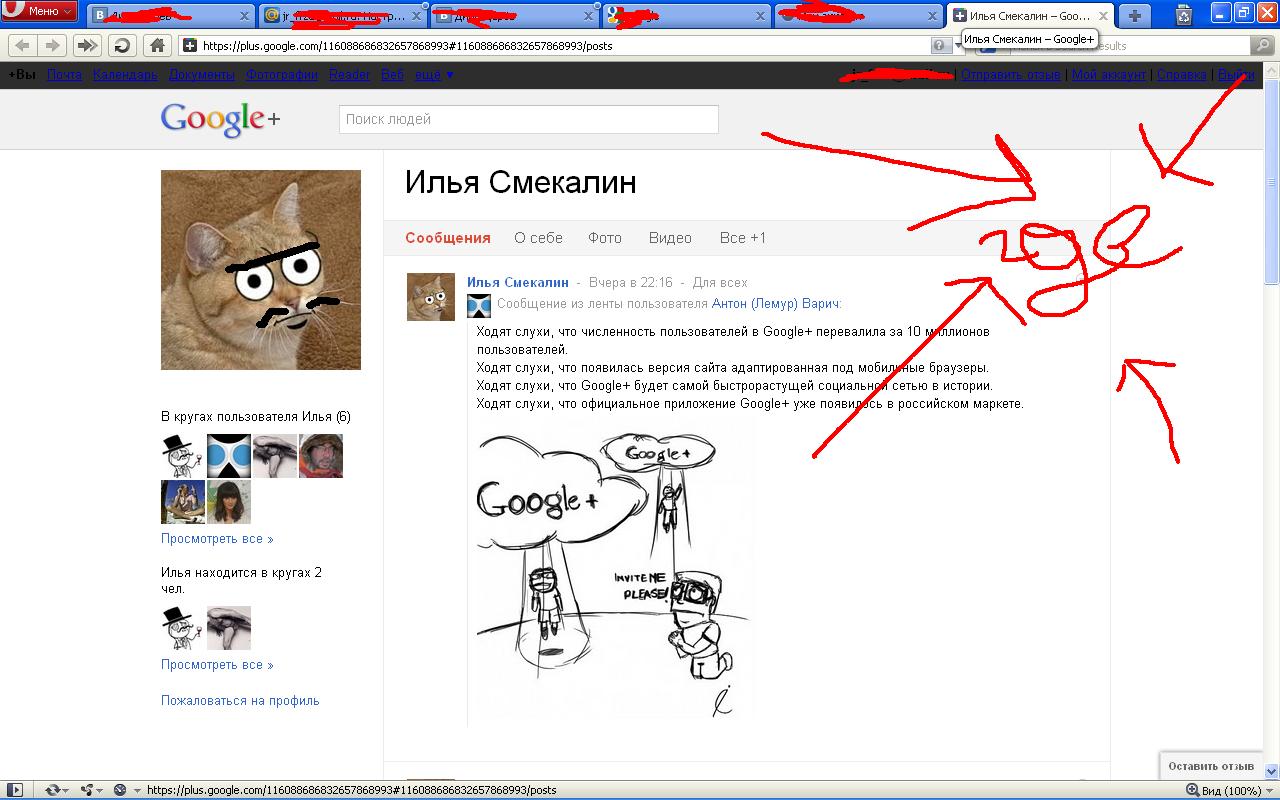Open the Opera Turbo icon dropdown

point(126,790)
